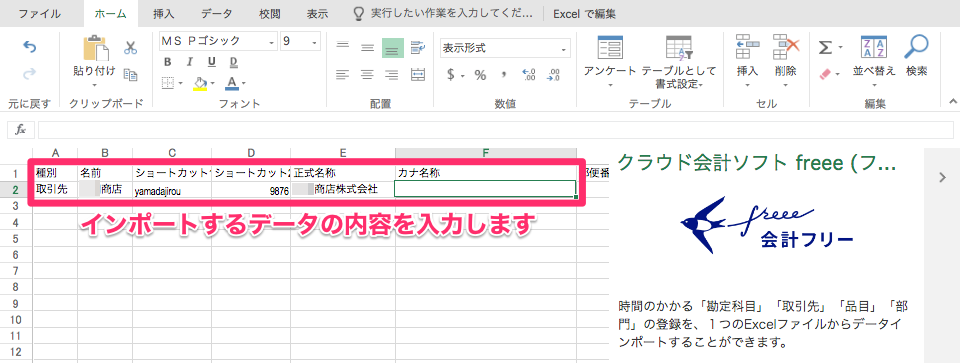
Task: Toggle italic formatting
Action: (x=190, y=61)
